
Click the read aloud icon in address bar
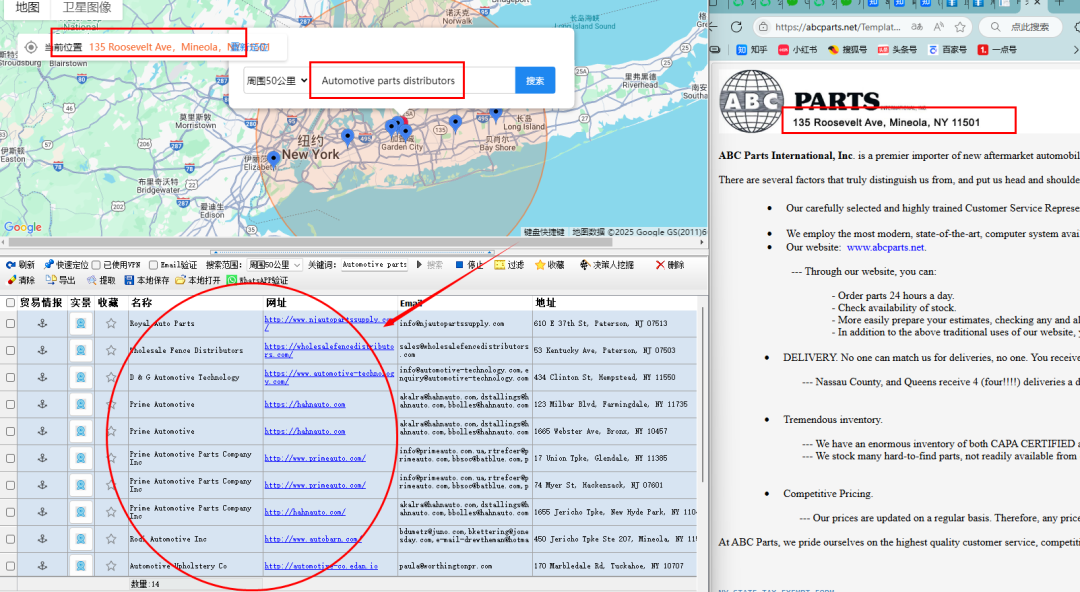coord(939,27)
